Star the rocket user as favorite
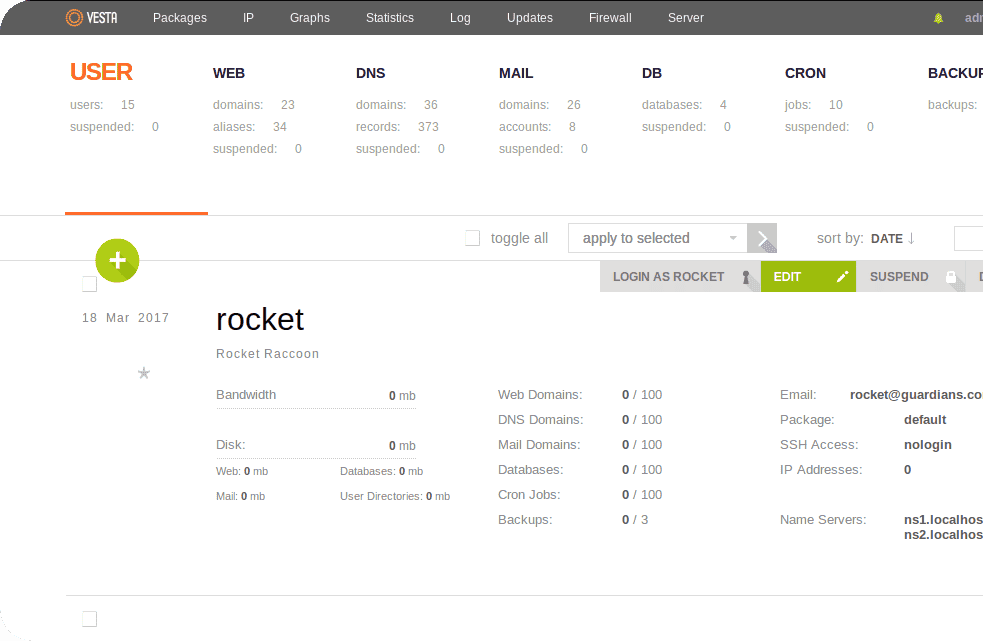This screenshot has height=641, width=983. 143,373
